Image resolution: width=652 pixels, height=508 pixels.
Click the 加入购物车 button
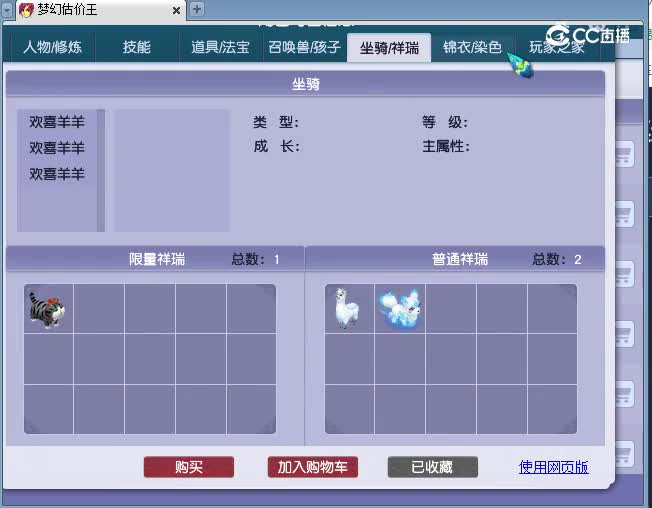pos(313,467)
